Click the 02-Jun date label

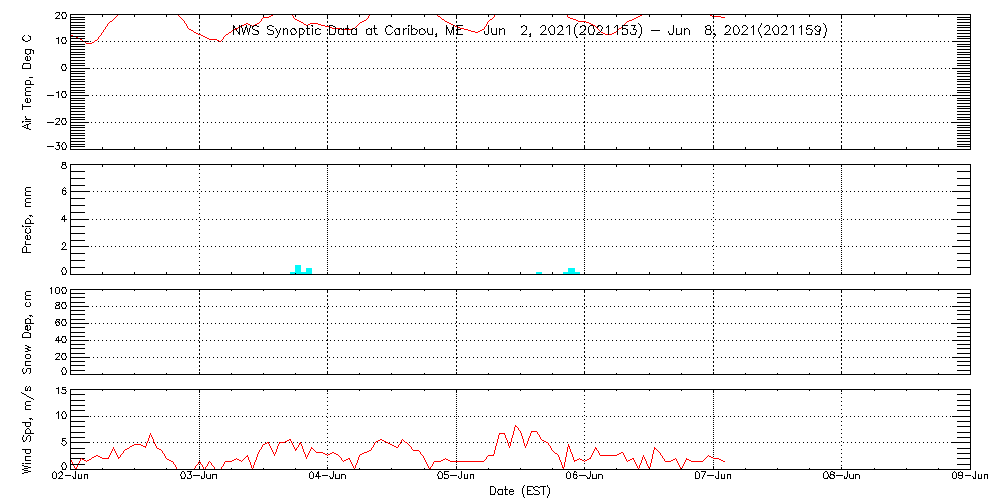pos(71,477)
